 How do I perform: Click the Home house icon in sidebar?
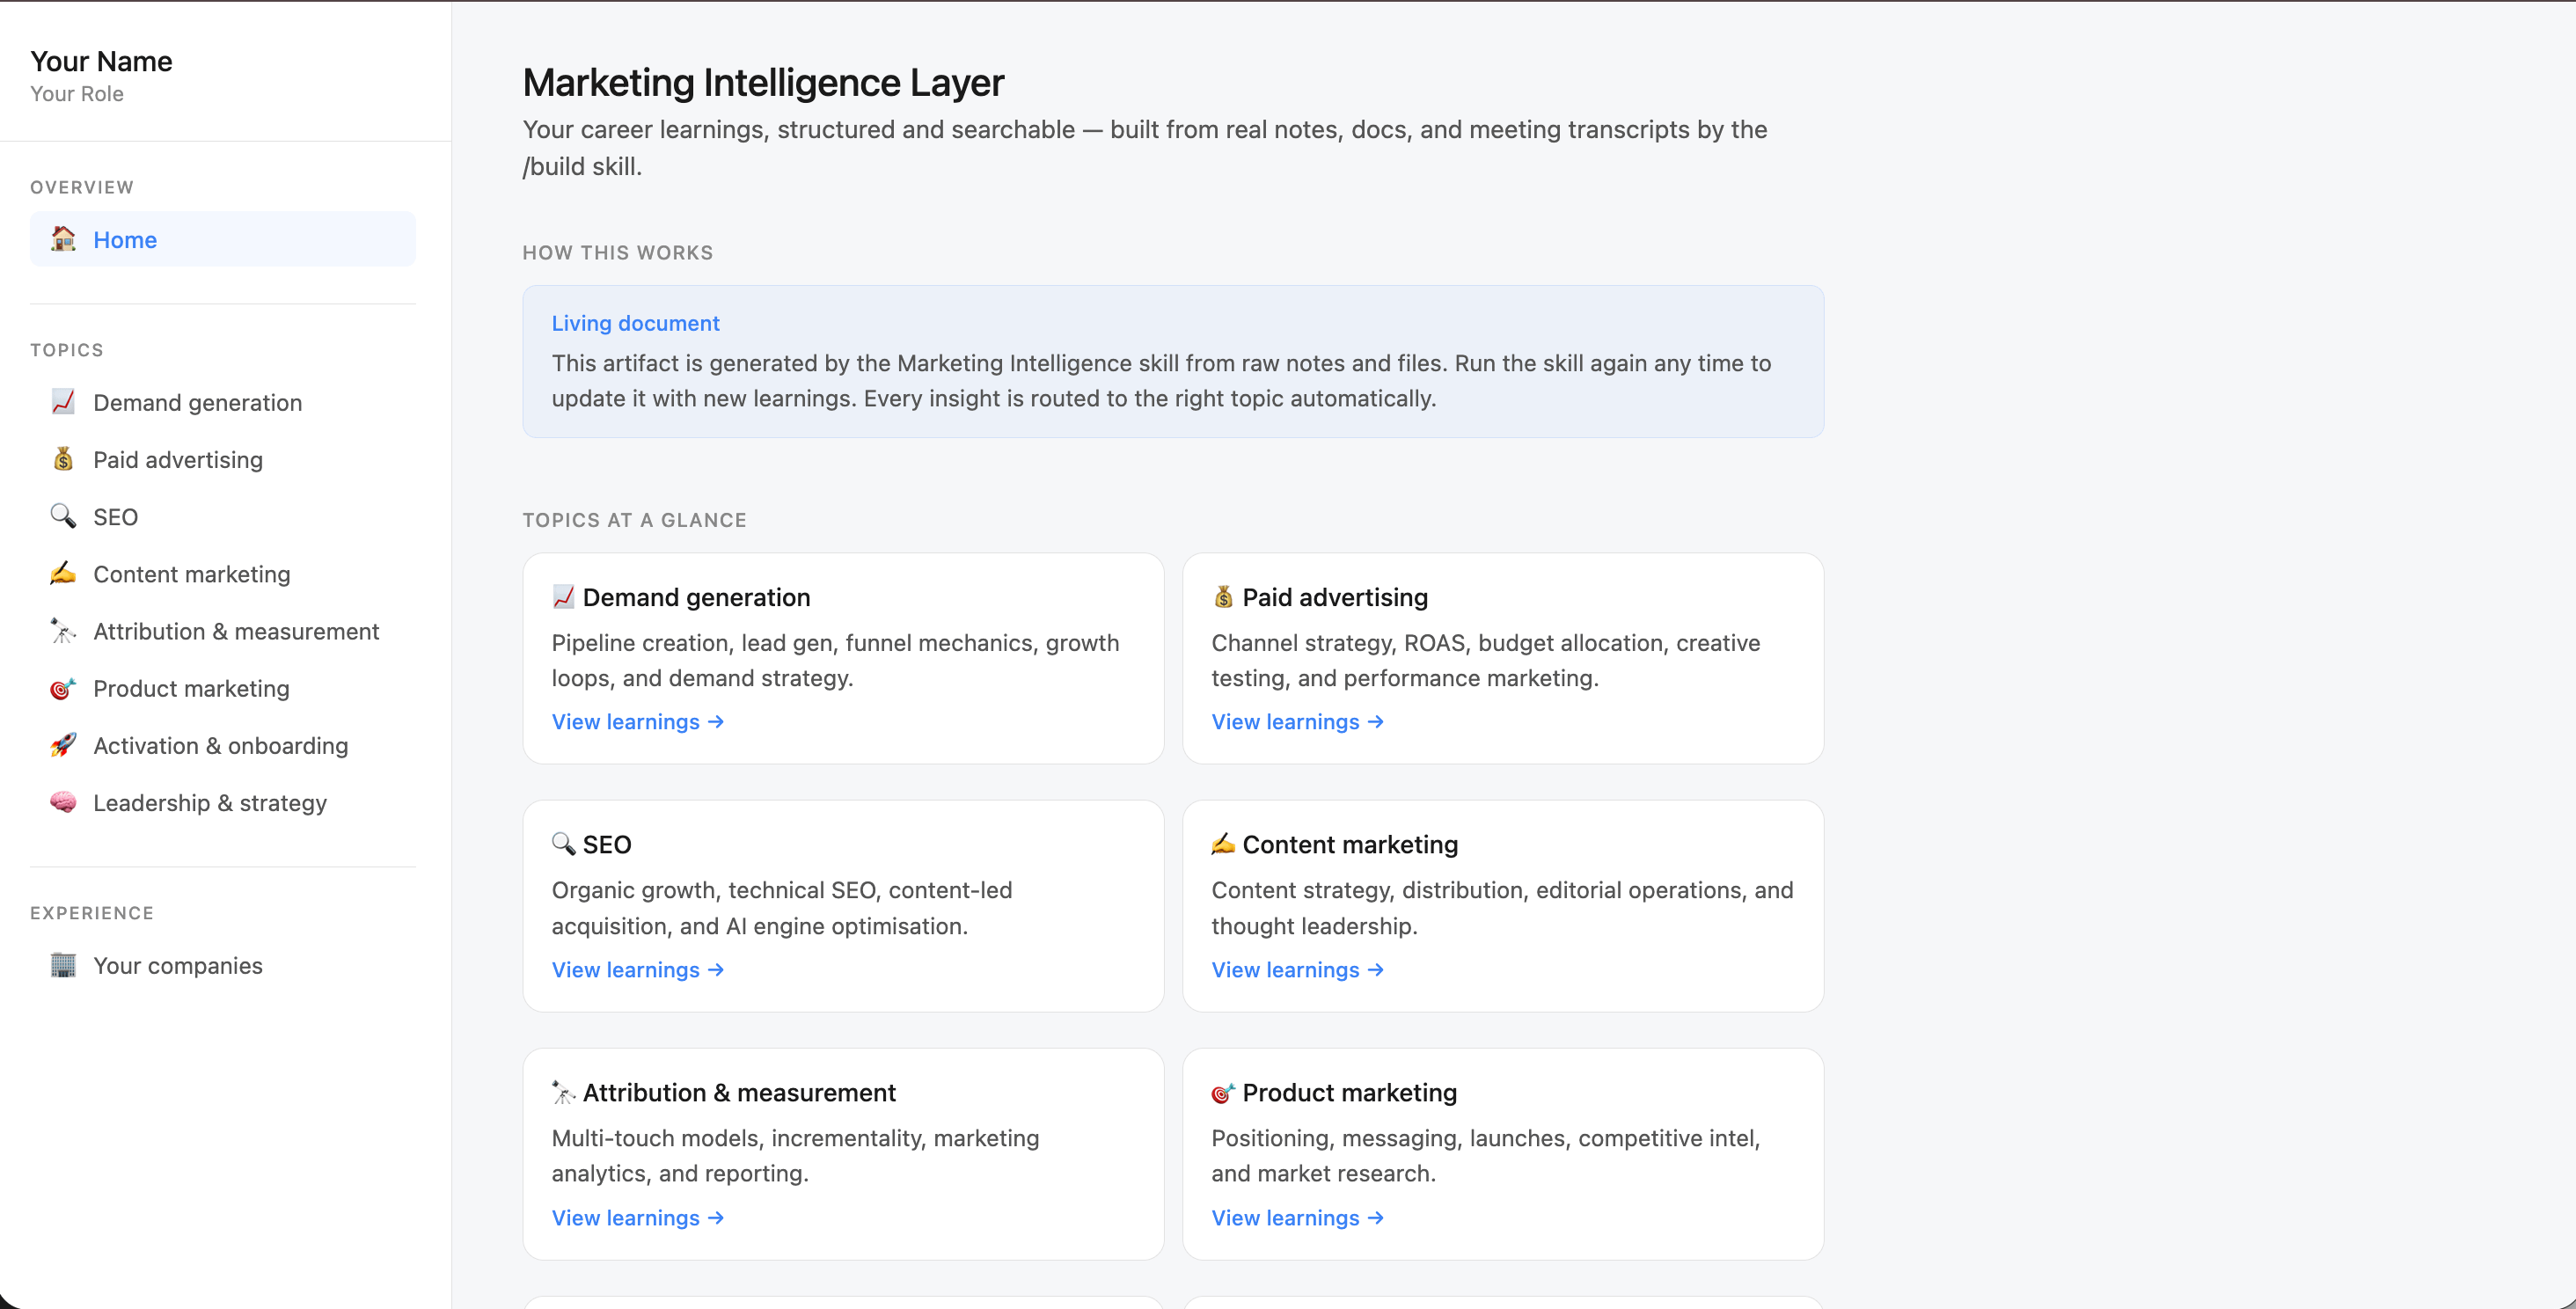pos(63,239)
